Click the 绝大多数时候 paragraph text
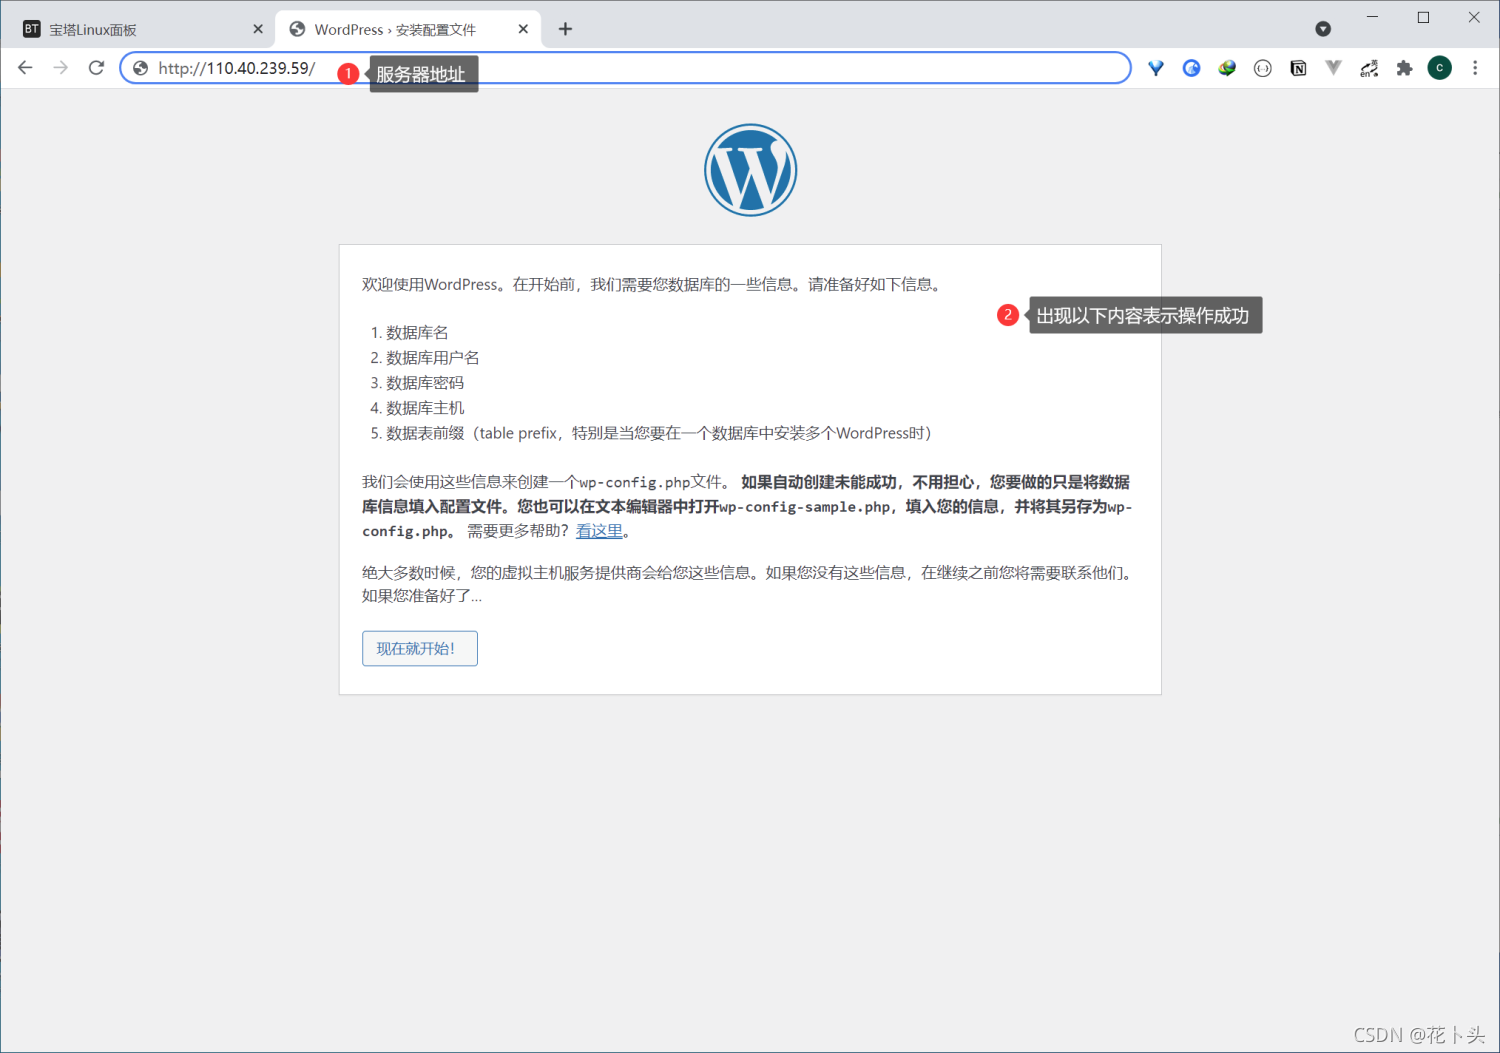The image size is (1500, 1053). pyautogui.click(x=750, y=584)
